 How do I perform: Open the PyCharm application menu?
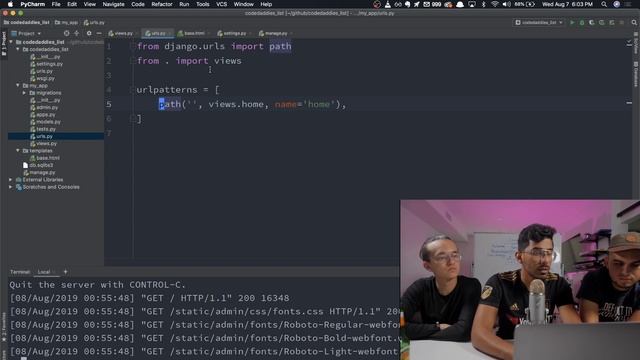point(33,4)
